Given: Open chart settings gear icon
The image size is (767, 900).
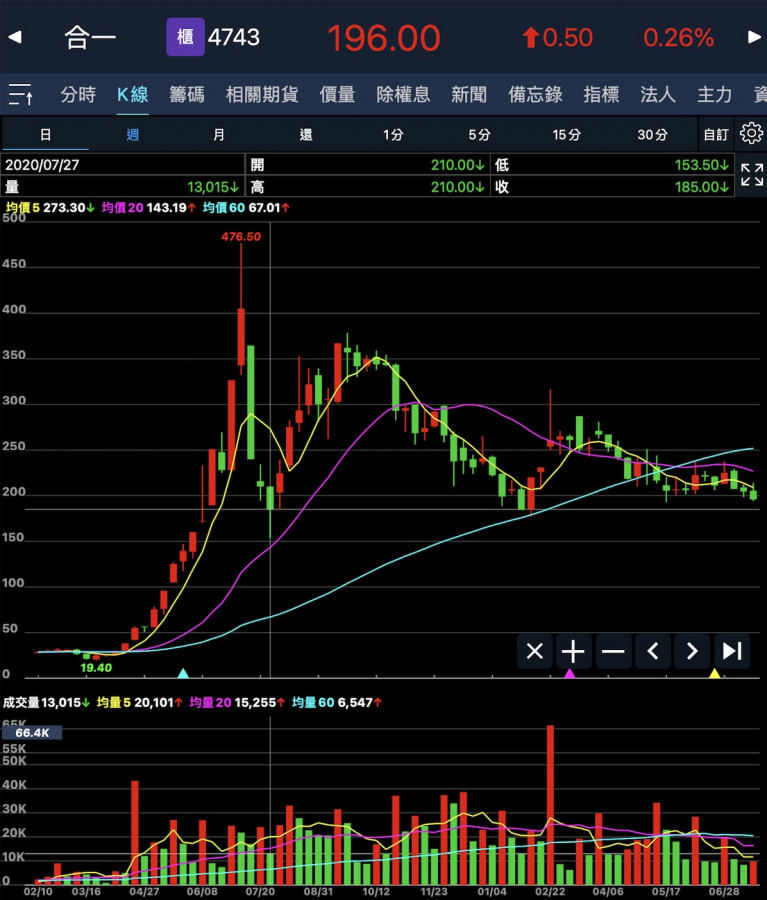Looking at the screenshot, I should click(x=750, y=134).
